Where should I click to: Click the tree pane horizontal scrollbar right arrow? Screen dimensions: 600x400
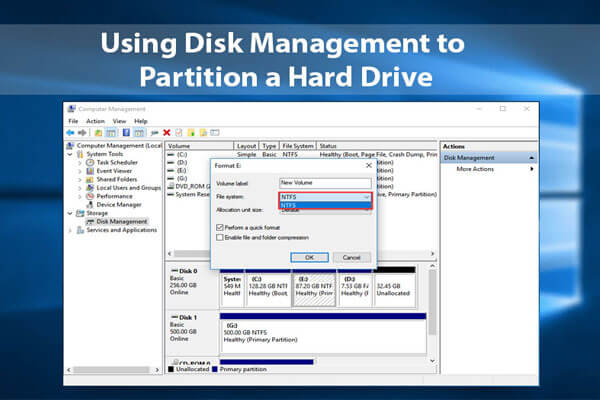(157, 370)
